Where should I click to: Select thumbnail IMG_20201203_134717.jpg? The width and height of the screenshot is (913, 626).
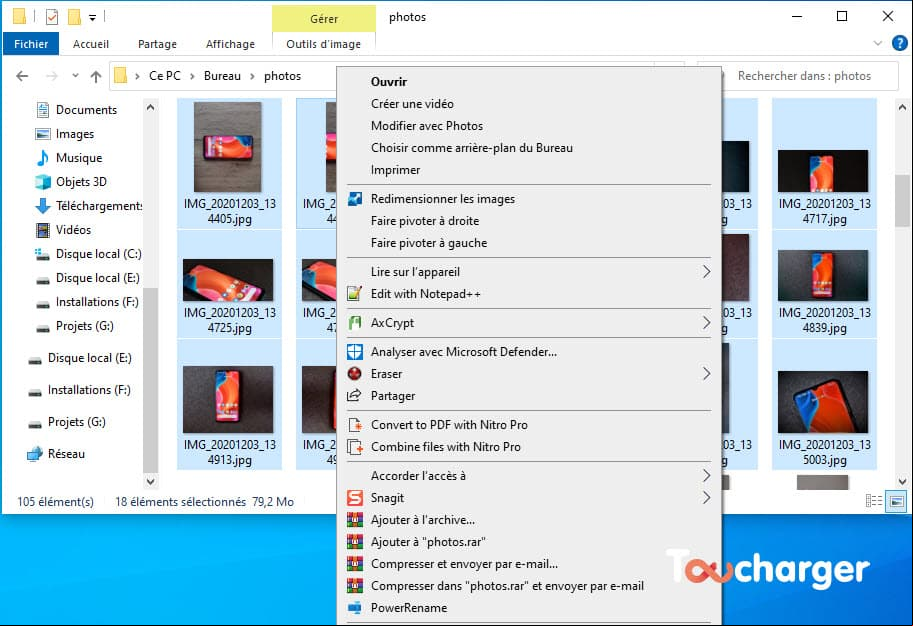click(x=824, y=163)
